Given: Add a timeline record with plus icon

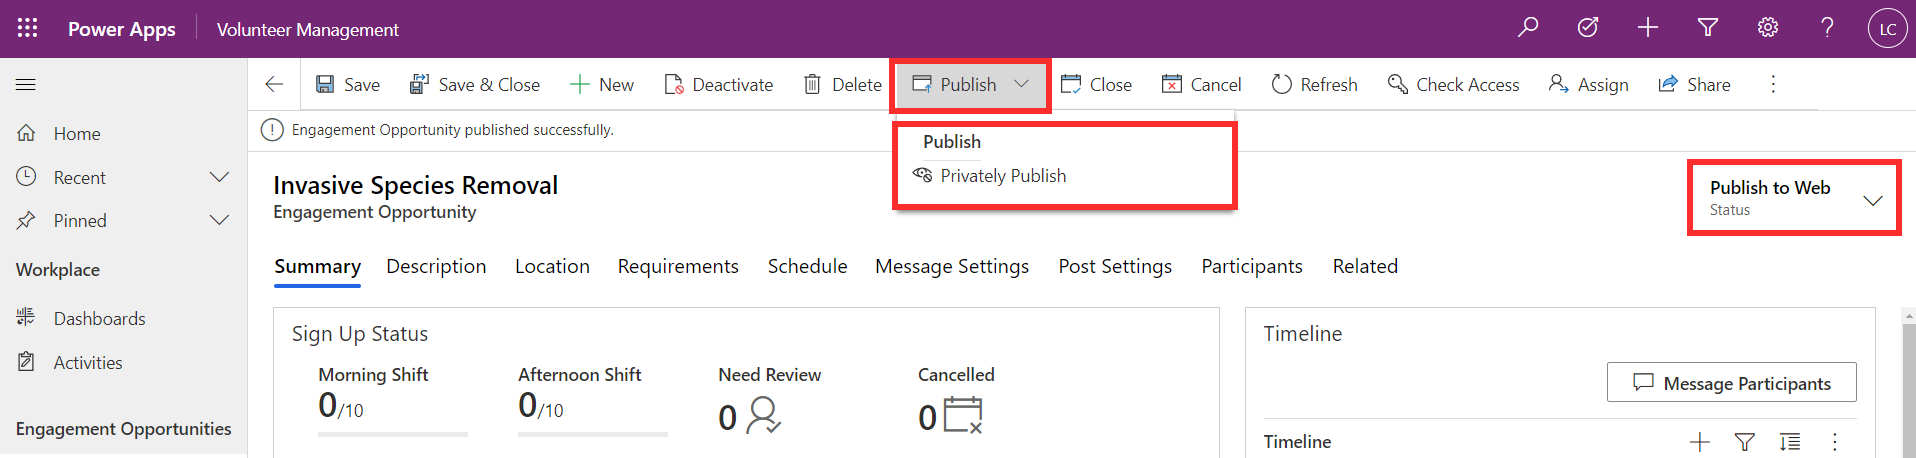Looking at the screenshot, I should (1699, 442).
